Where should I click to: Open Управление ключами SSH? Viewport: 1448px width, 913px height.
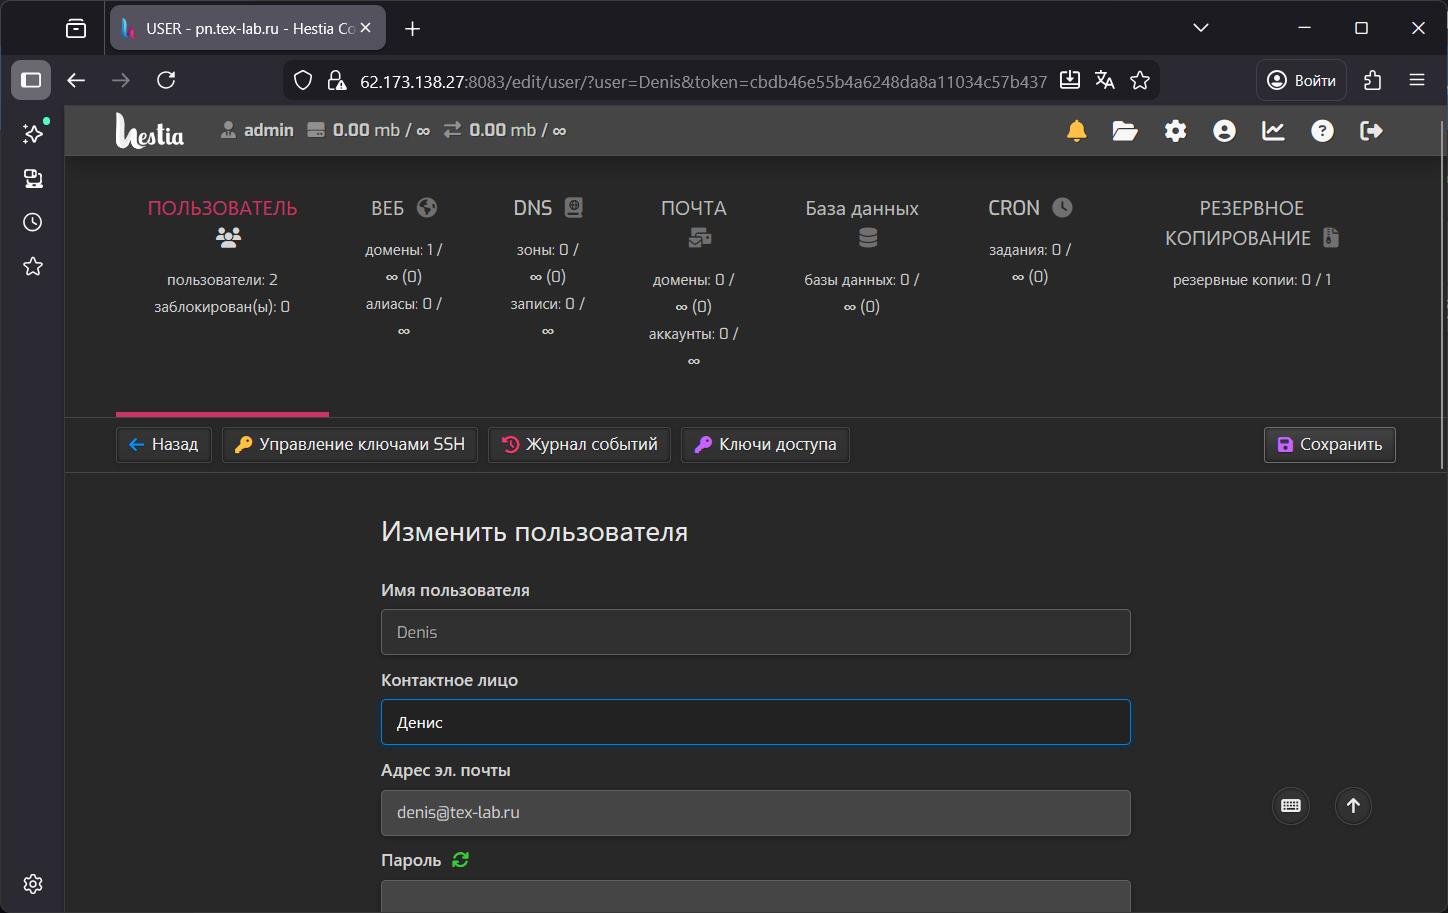(x=350, y=445)
